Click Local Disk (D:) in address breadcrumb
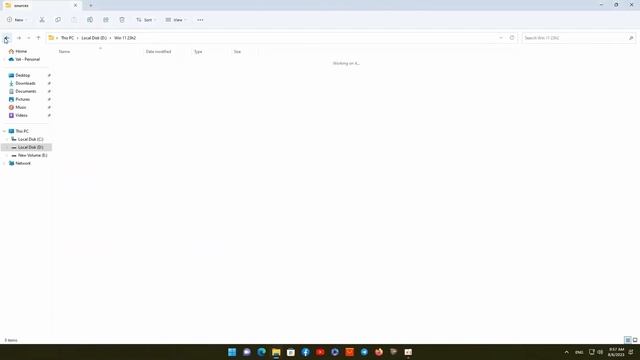 point(94,38)
